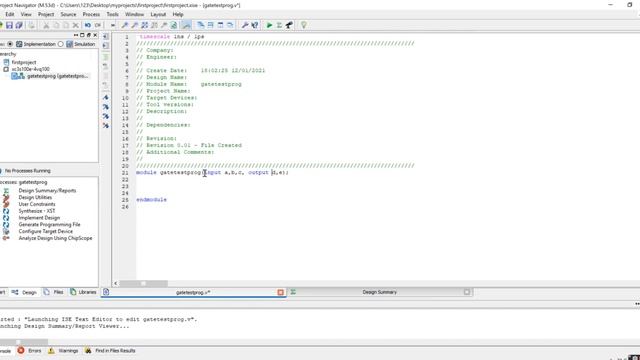Select firstproject in the hierarchy tree
Screen dimensions: 640x360
click(24, 62)
